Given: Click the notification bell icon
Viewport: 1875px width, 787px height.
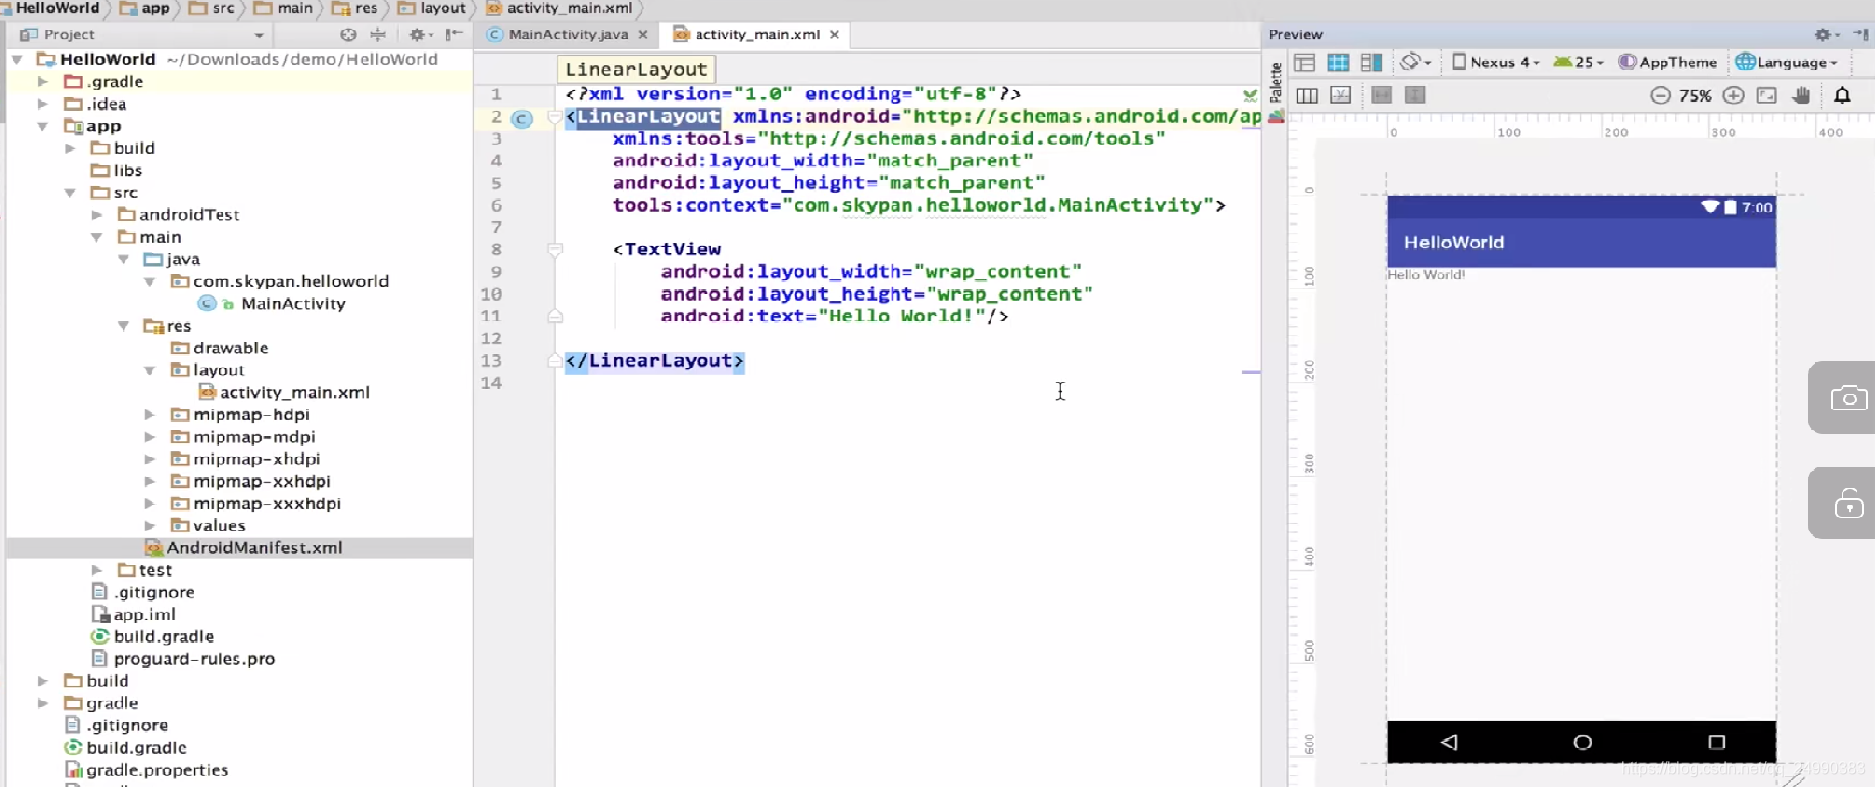Looking at the screenshot, I should click(x=1842, y=96).
